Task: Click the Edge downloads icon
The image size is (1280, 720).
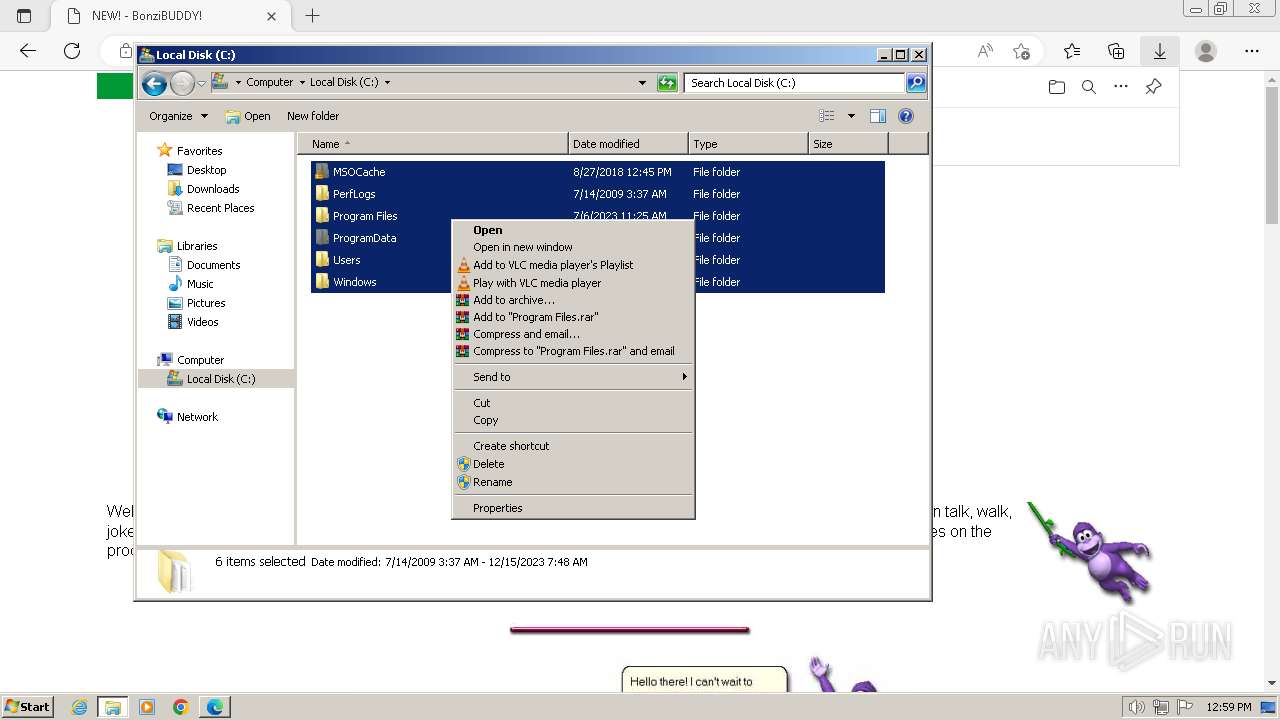Action: pyautogui.click(x=1160, y=51)
